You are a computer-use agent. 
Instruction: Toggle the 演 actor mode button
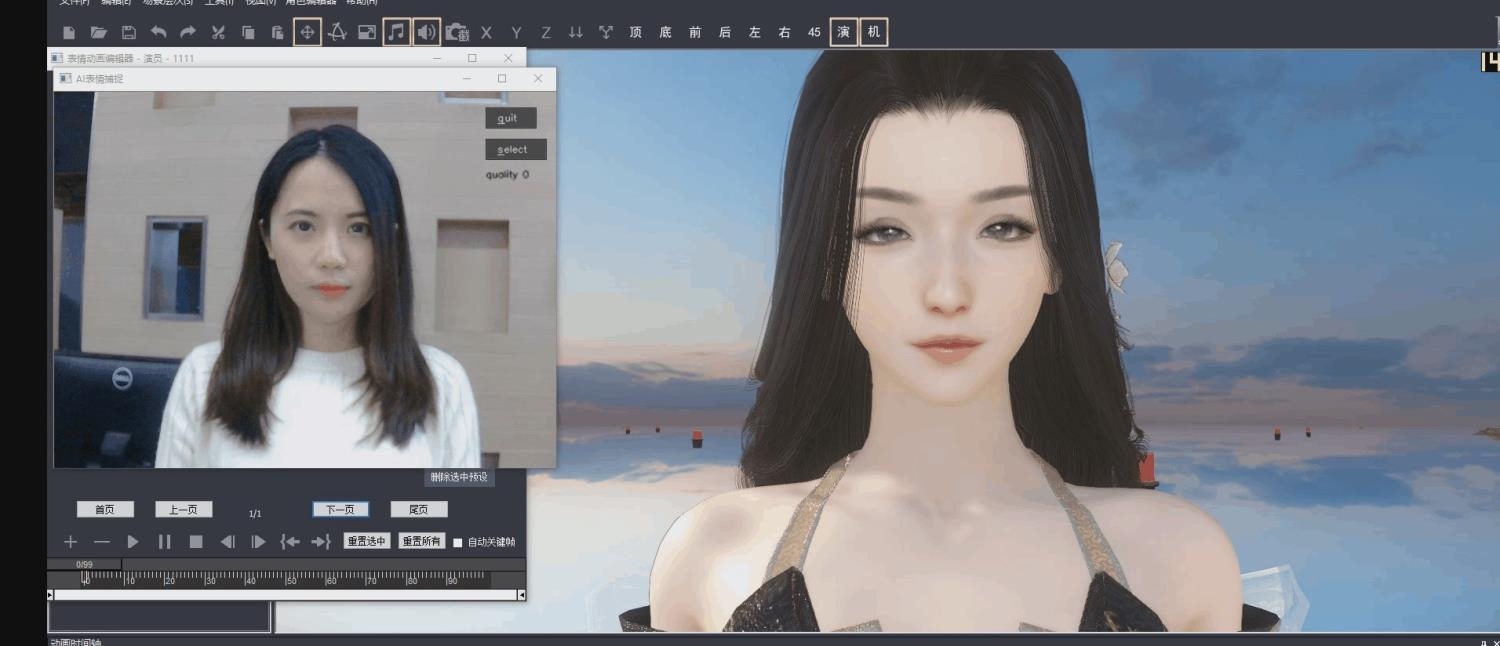pyautogui.click(x=844, y=33)
